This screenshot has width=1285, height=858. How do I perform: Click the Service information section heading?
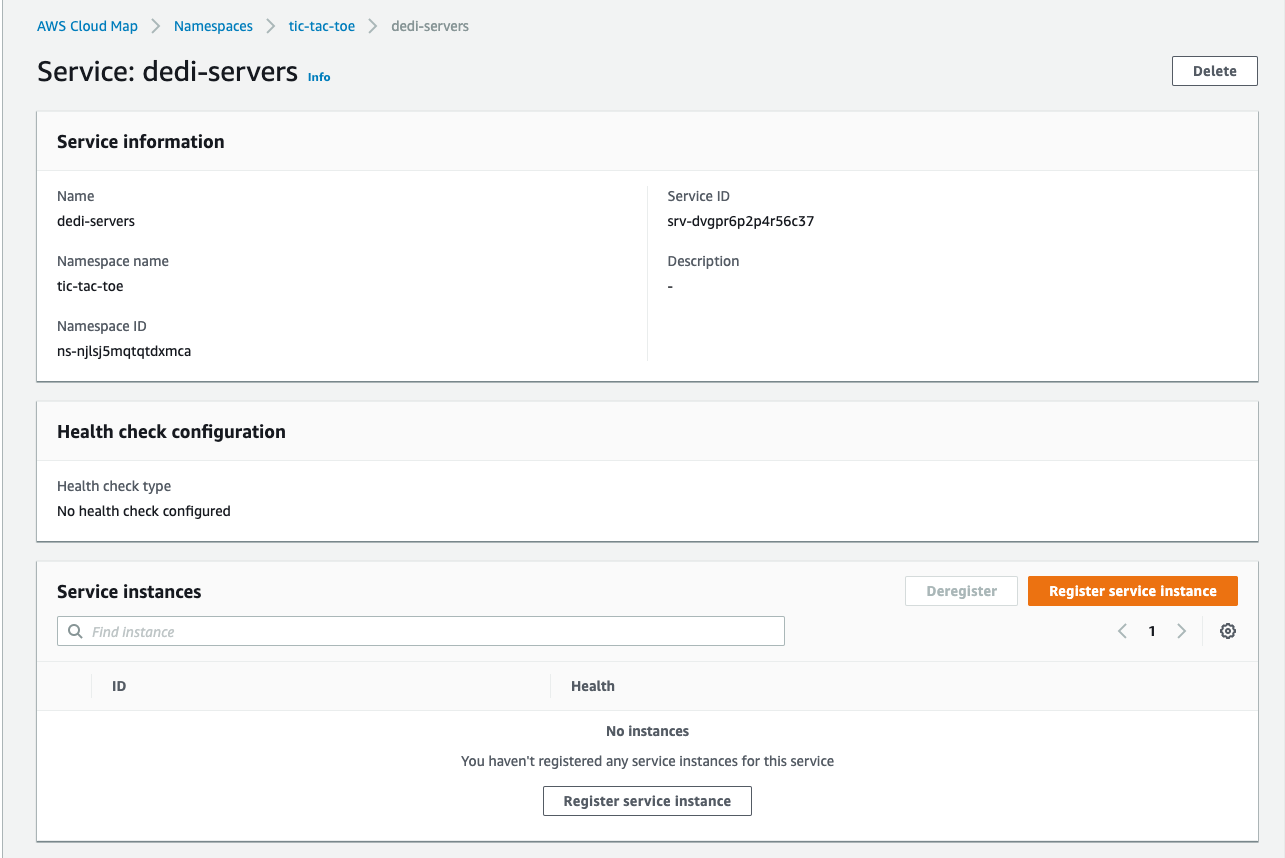tap(141, 141)
